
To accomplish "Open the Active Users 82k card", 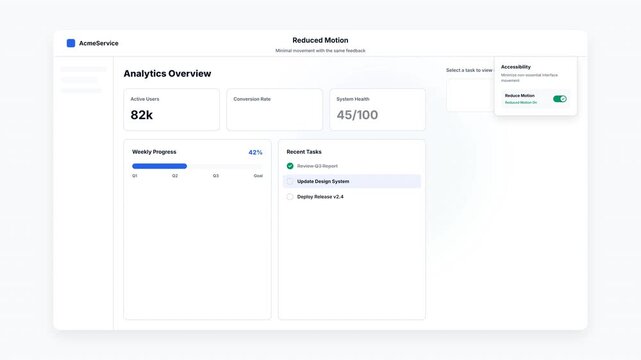I will pos(172,110).
